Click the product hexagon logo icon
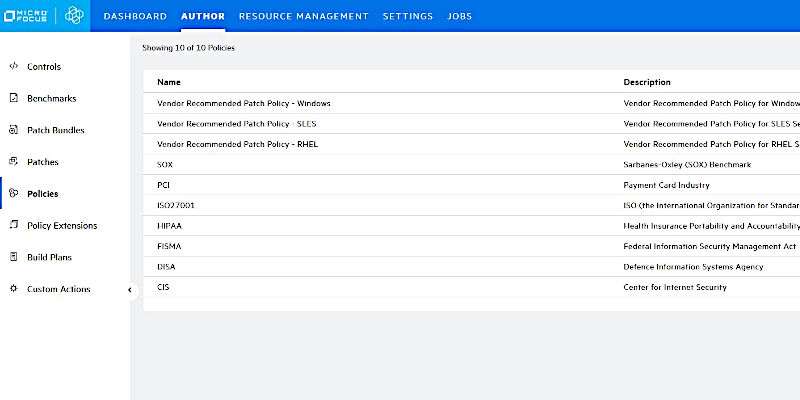This screenshot has height=400, width=800. (74, 15)
